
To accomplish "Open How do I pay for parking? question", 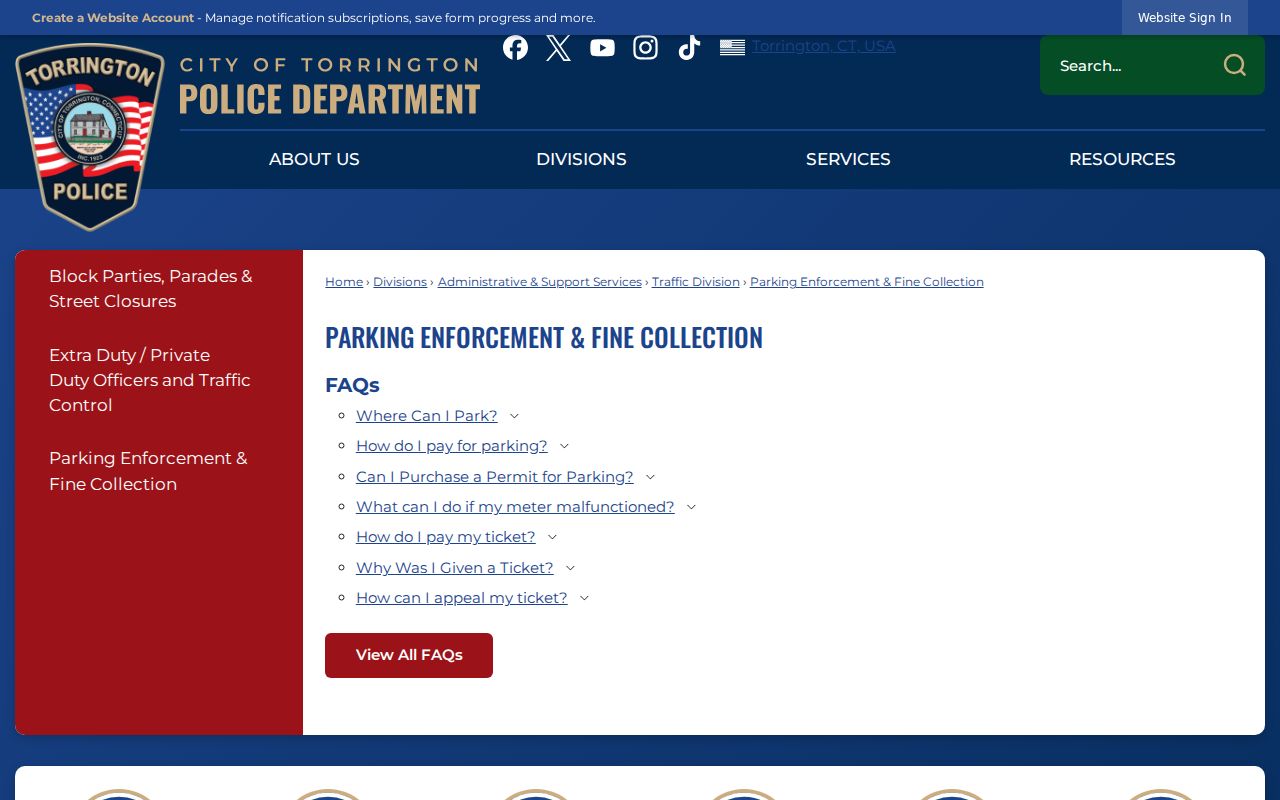I will point(452,446).
